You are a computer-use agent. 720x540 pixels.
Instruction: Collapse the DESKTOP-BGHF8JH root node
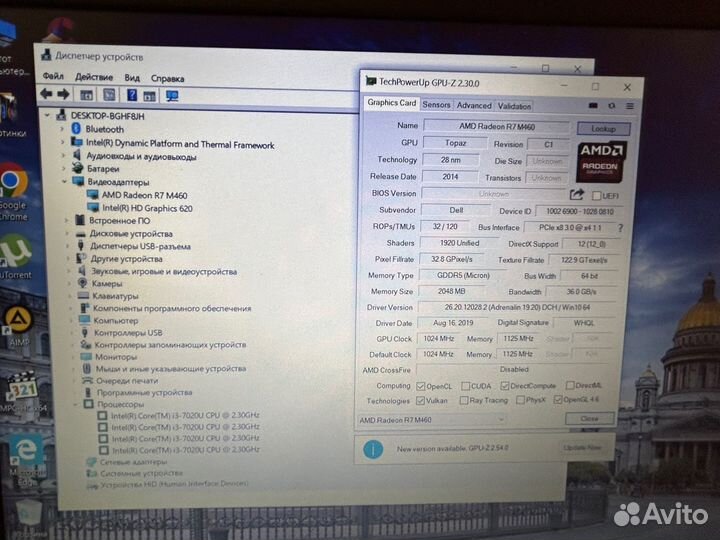click(x=47, y=115)
